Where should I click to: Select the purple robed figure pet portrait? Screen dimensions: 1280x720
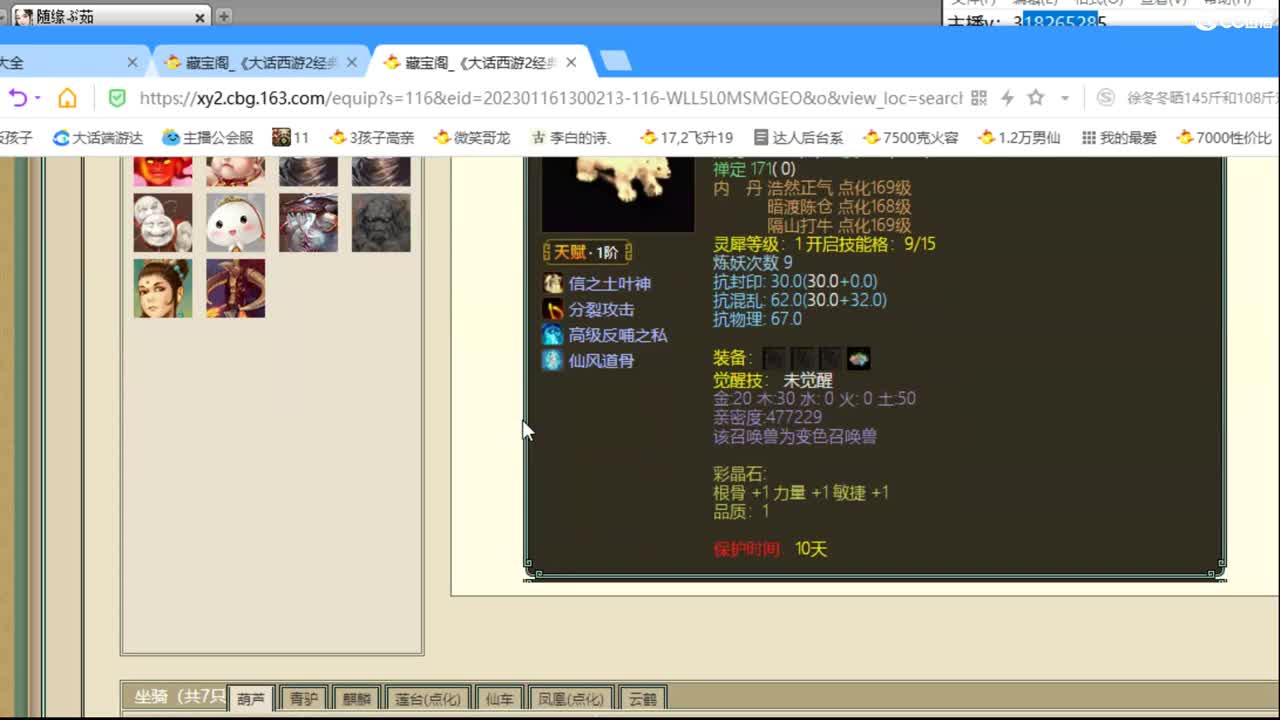pos(236,288)
